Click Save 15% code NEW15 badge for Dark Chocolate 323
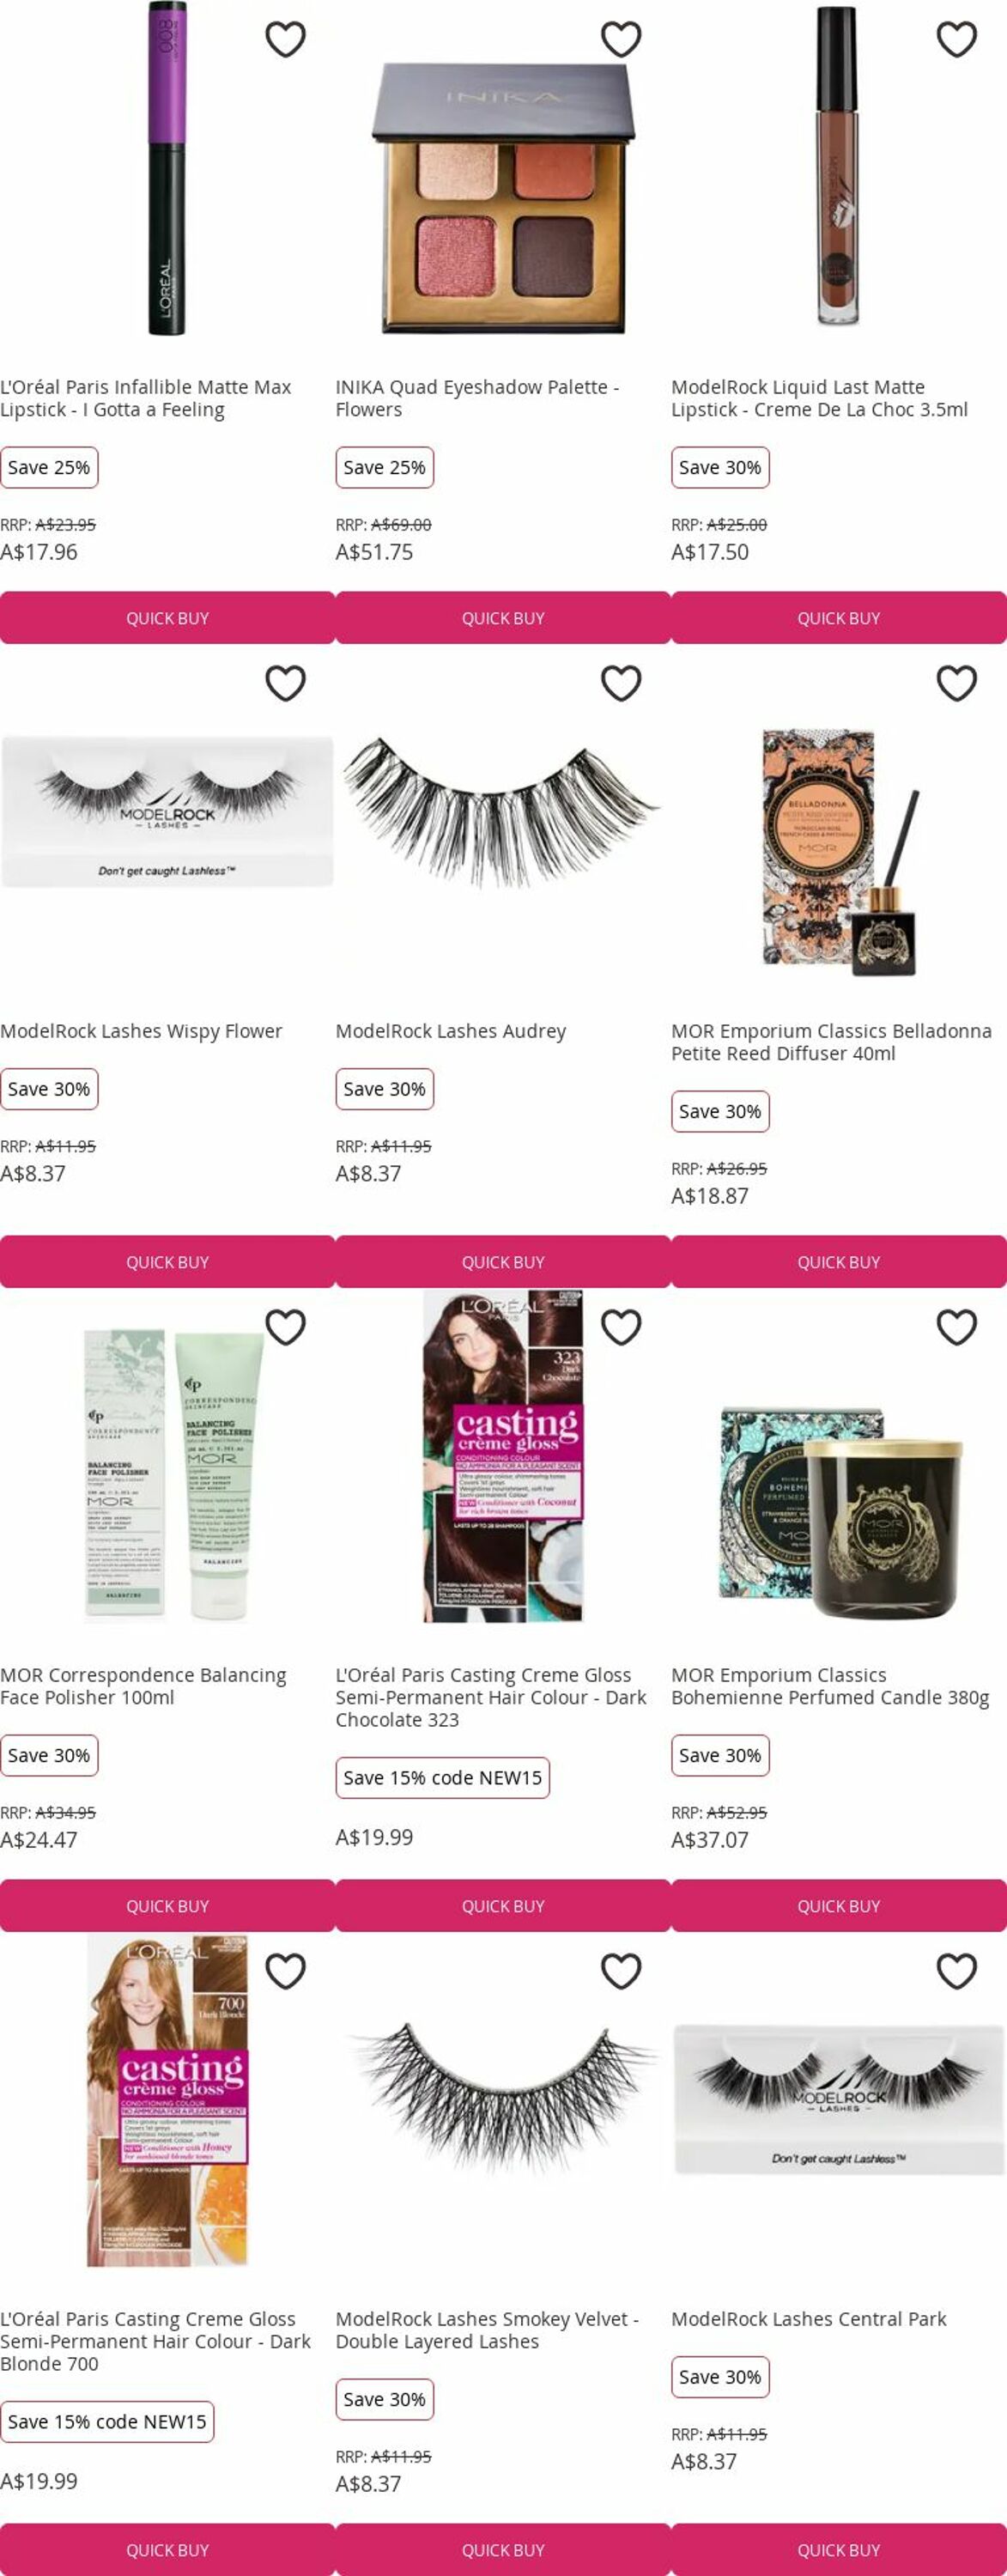Image resolution: width=1007 pixels, height=2576 pixels. 442,1778
